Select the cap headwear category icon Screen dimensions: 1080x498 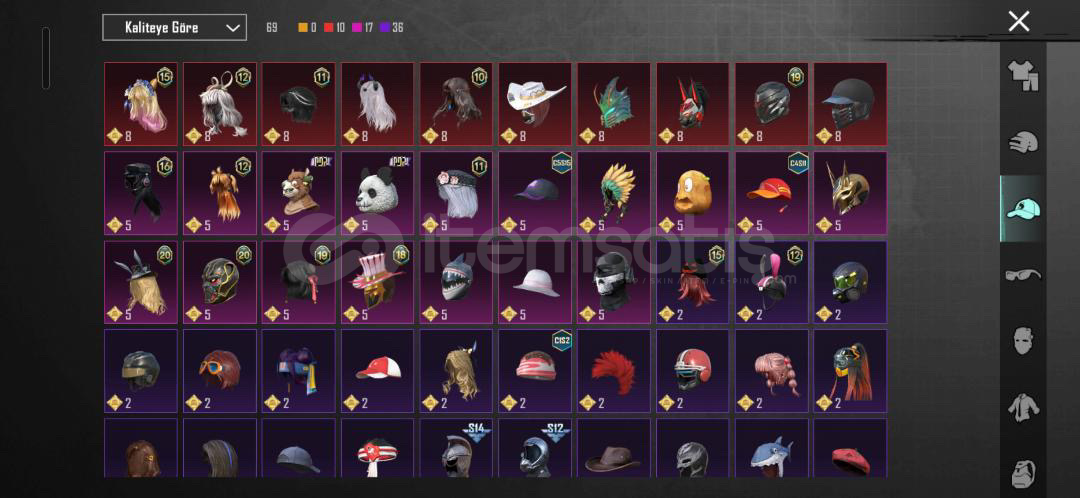(x=1022, y=208)
